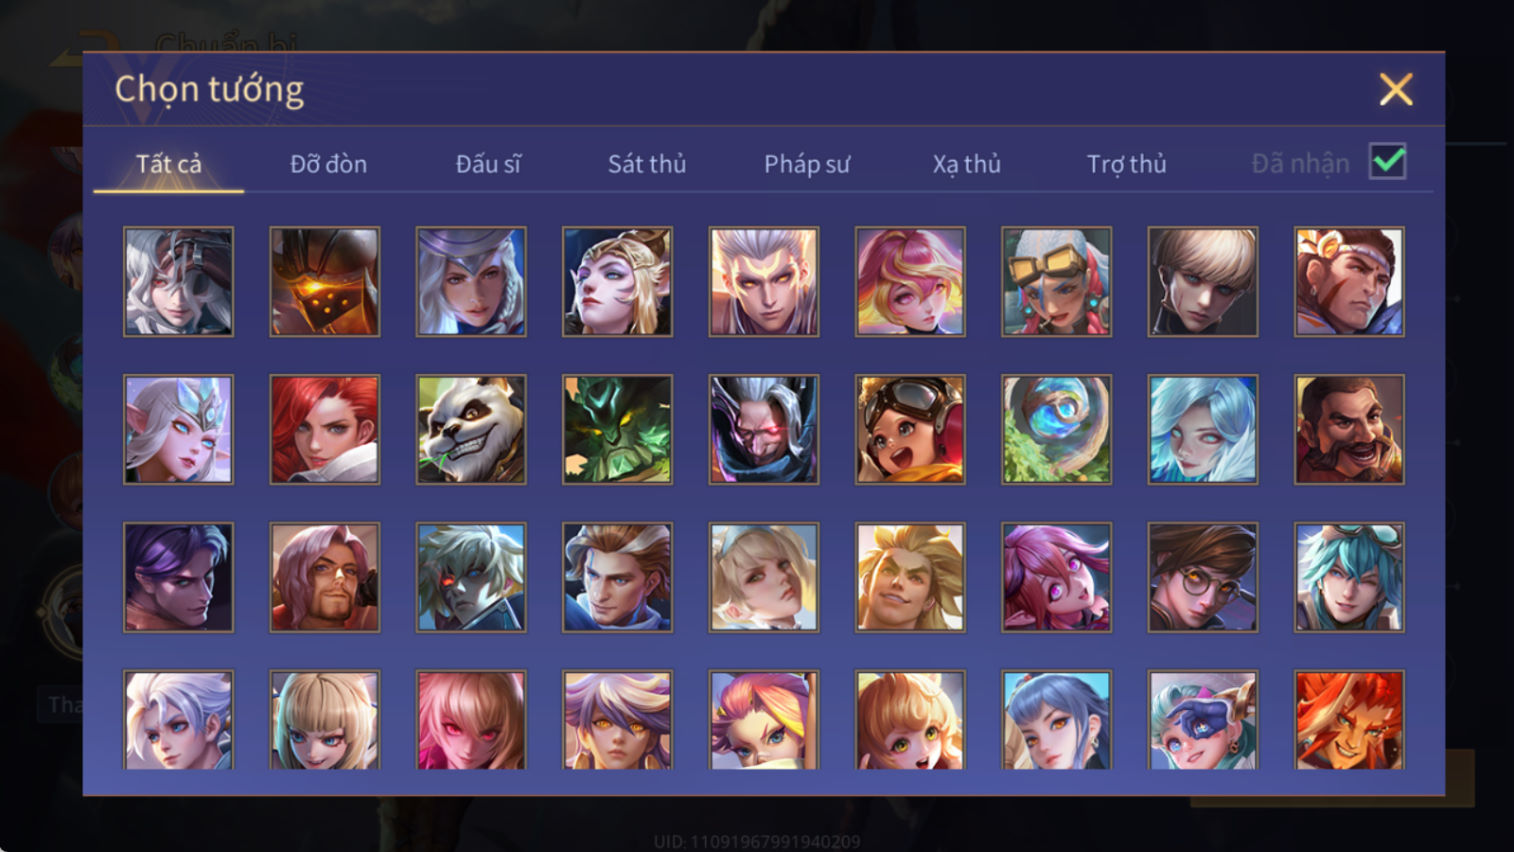Screen dimensions: 1514x852
Task: Choose the hero with yellow goggles and mask
Action: [x=1056, y=282]
